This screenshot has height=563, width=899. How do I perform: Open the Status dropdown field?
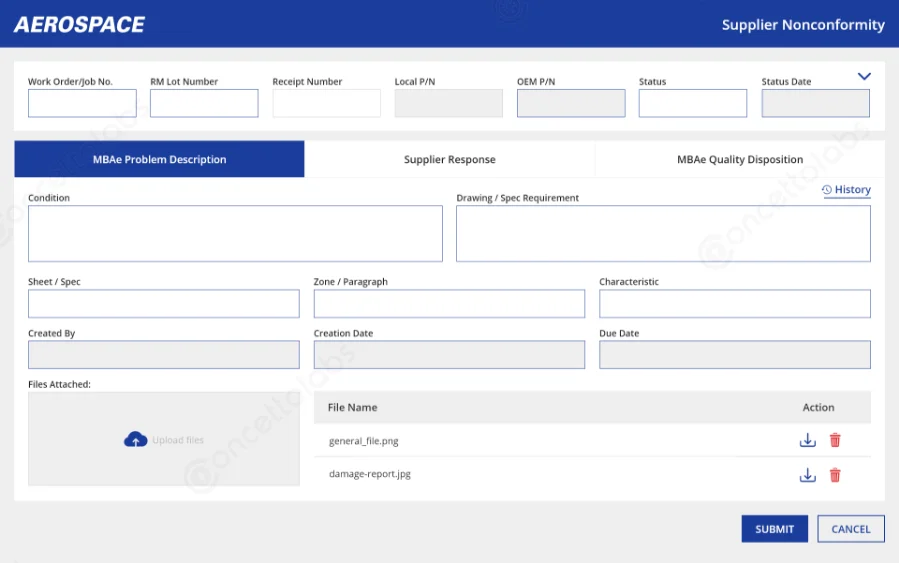[692, 104]
